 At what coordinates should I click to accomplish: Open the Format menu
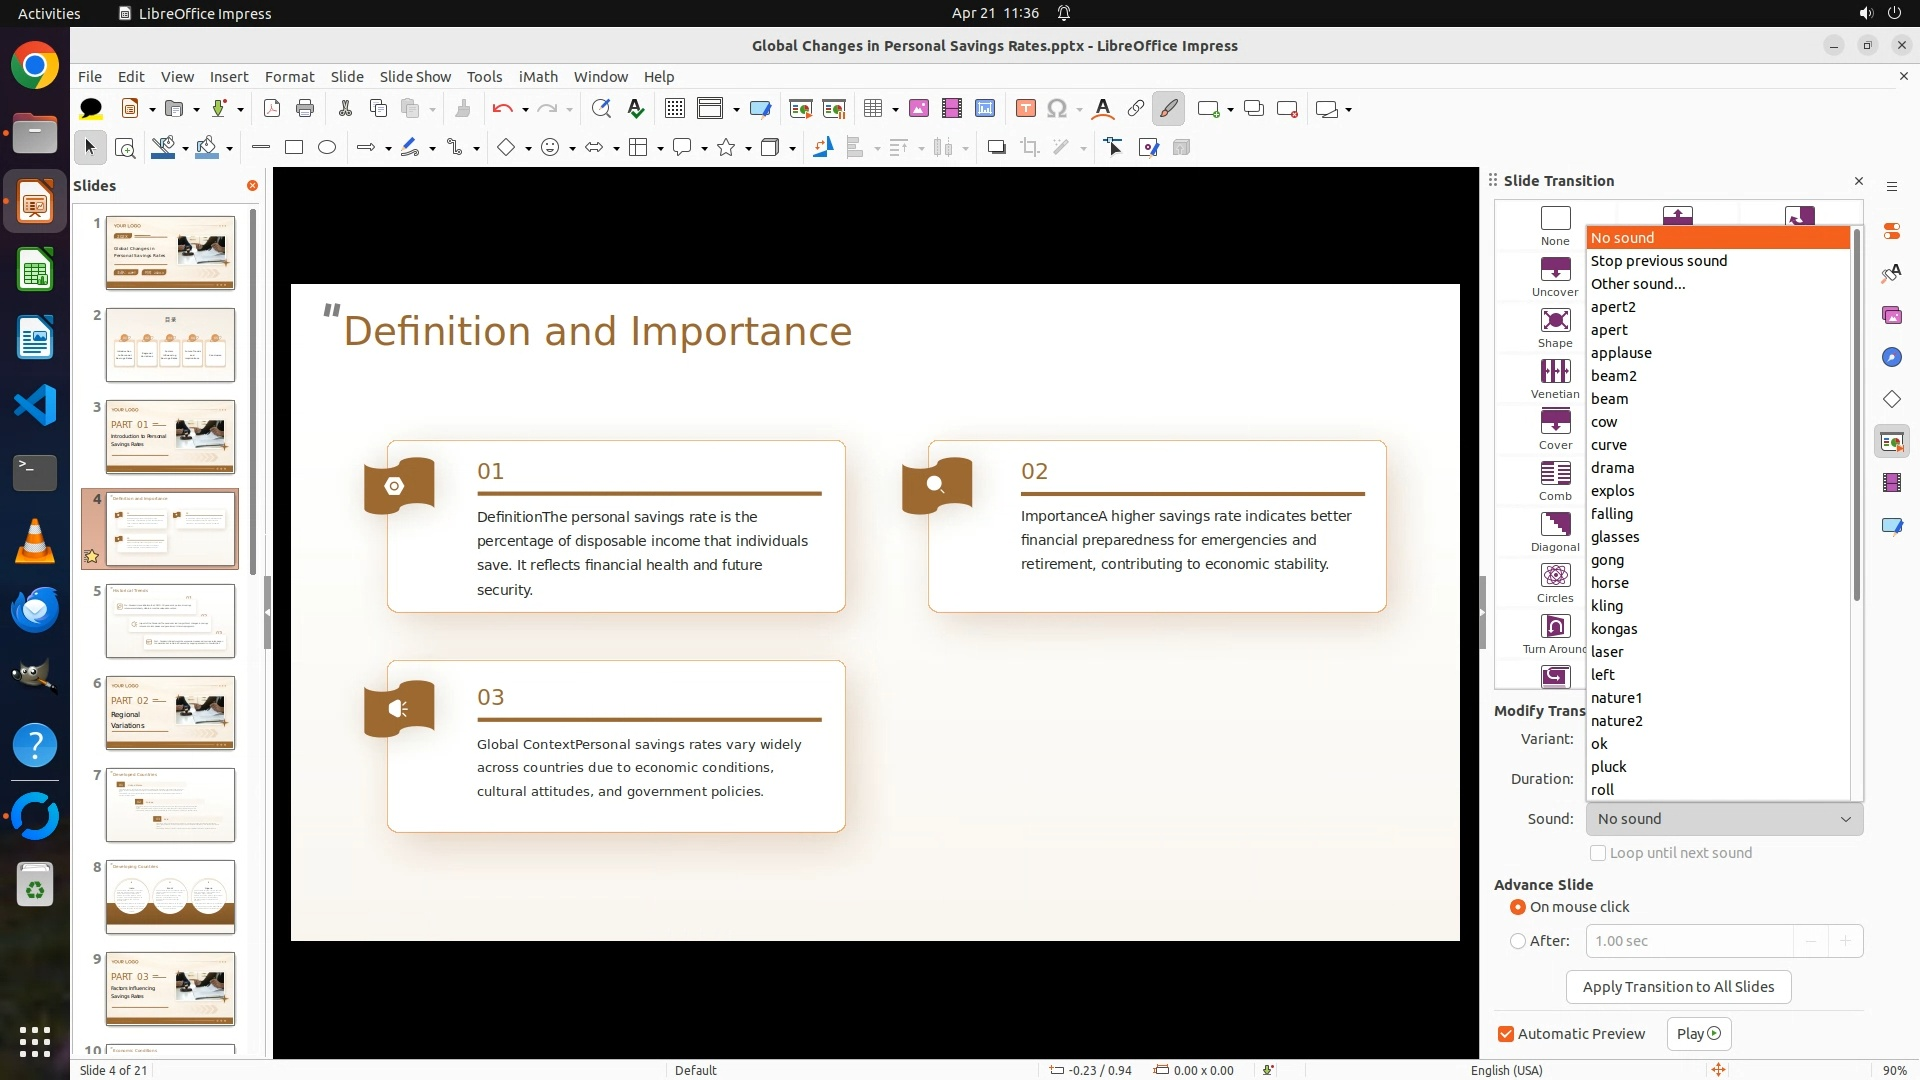(289, 77)
